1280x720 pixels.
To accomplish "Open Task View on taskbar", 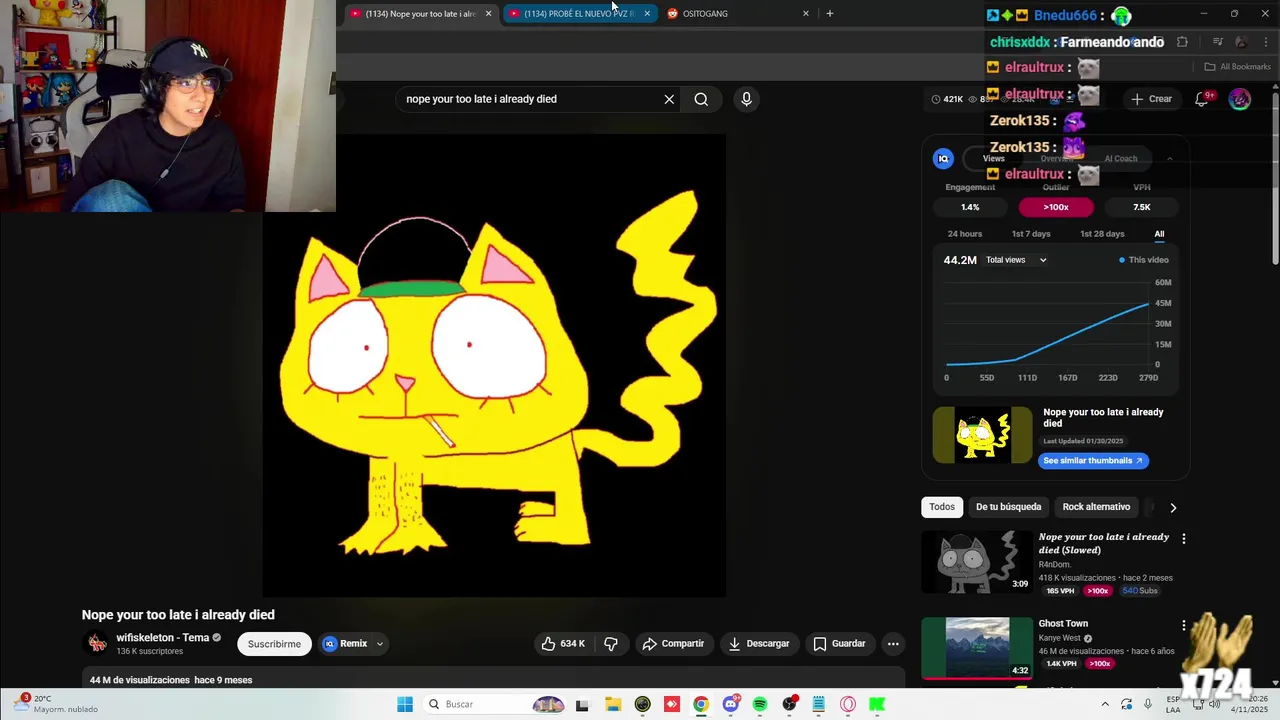I will 582,704.
